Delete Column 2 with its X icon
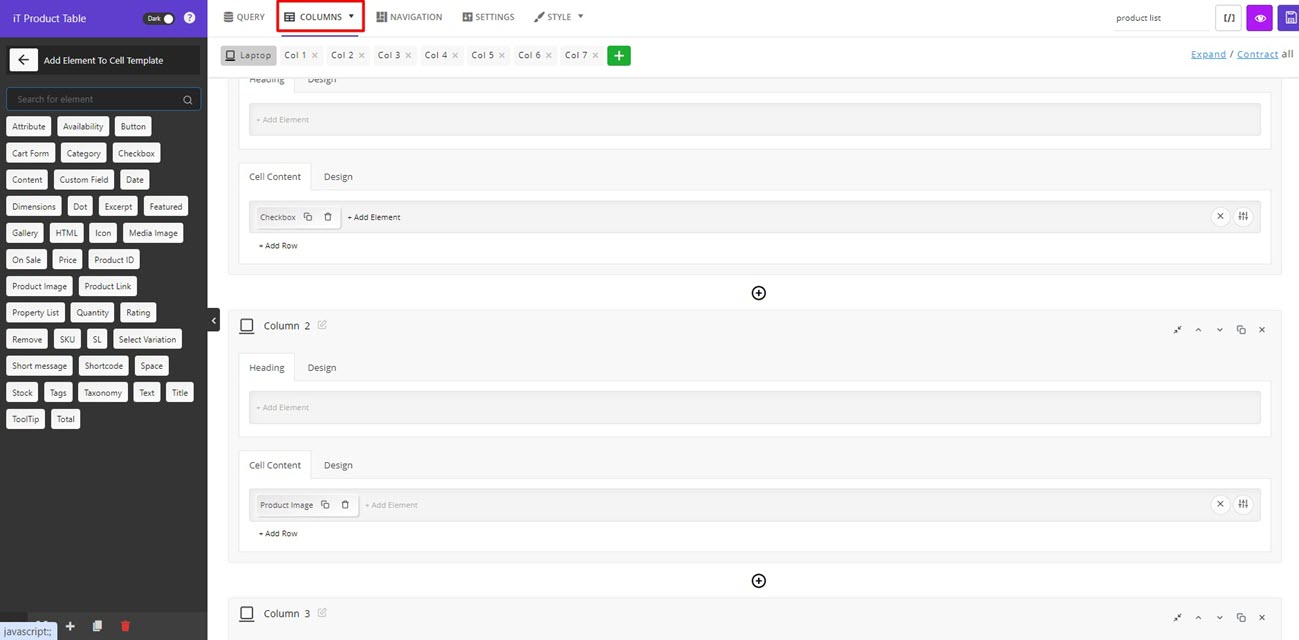This screenshot has height=640, width=1299. tap(1262, 330)
